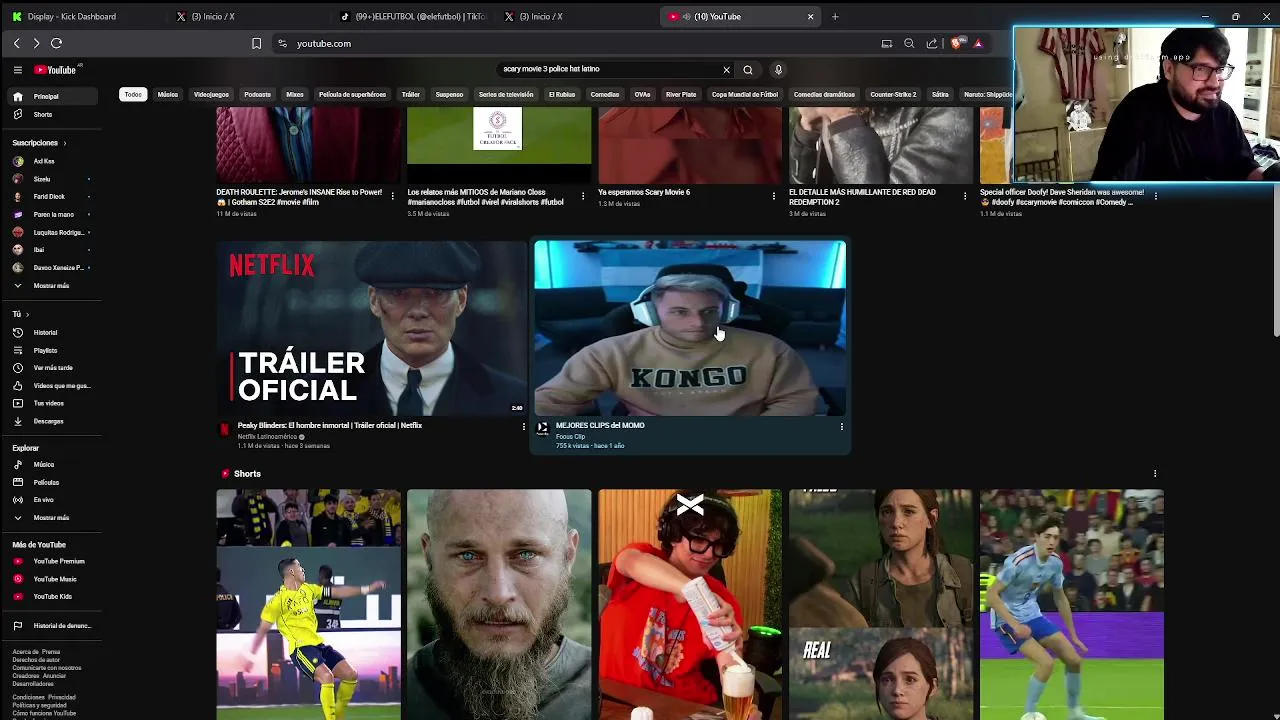Viewport: 1280px width, 720px height.
Task: Open options for DEATH ROULETTE short
Action: [x=392, y=196]
